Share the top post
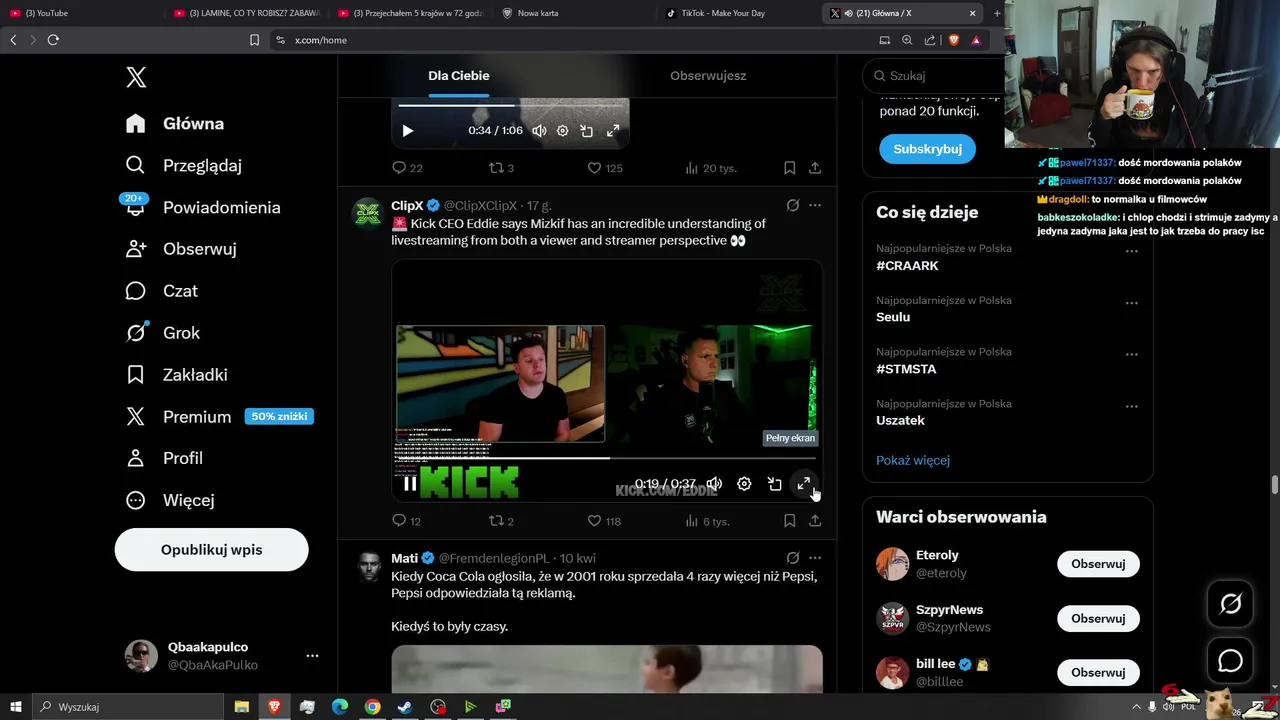 point(815,168)
